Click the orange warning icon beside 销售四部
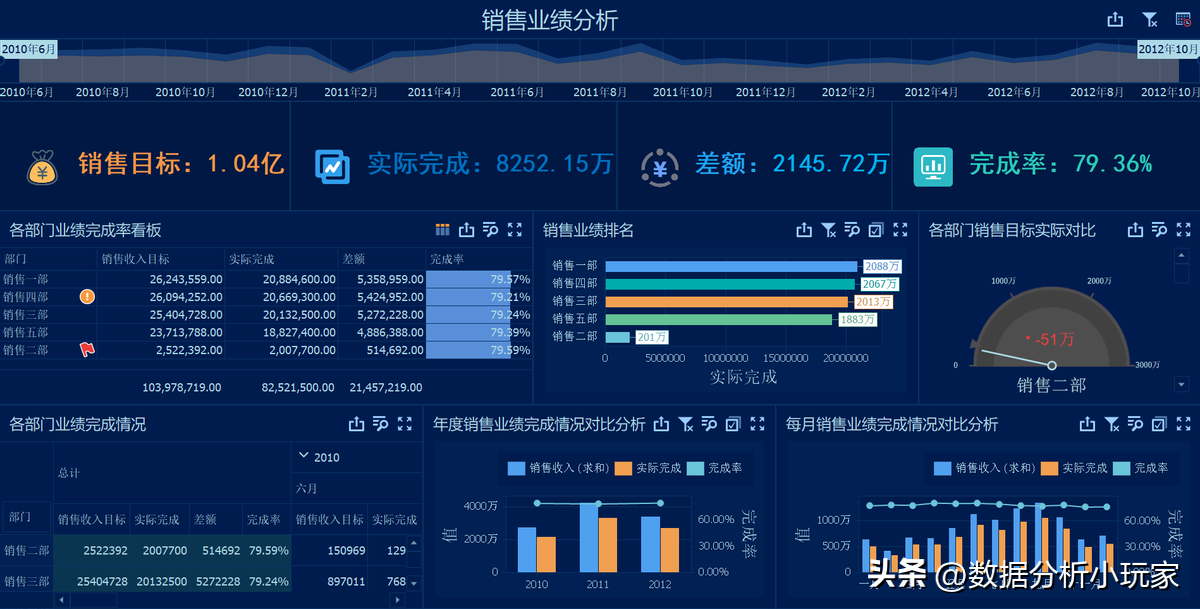The width and height of the screenshot is (1200, 609). (x=87, y=296)
